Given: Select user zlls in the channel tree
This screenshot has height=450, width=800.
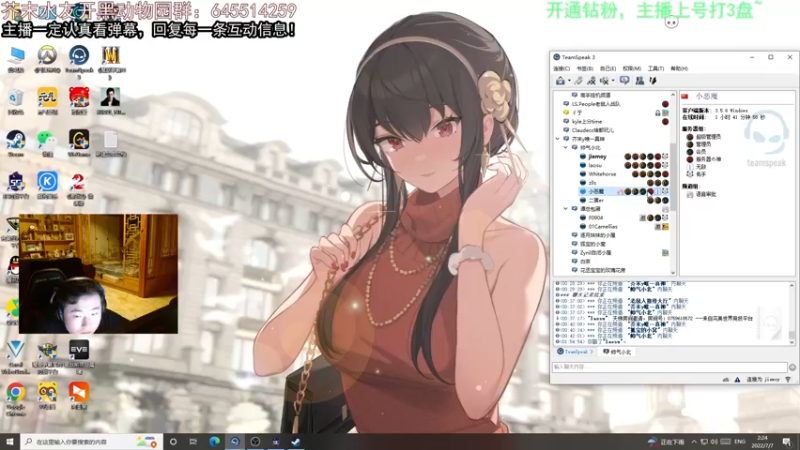Looking at the screenshot, I should pyautogui.click(x=592, y=183).
